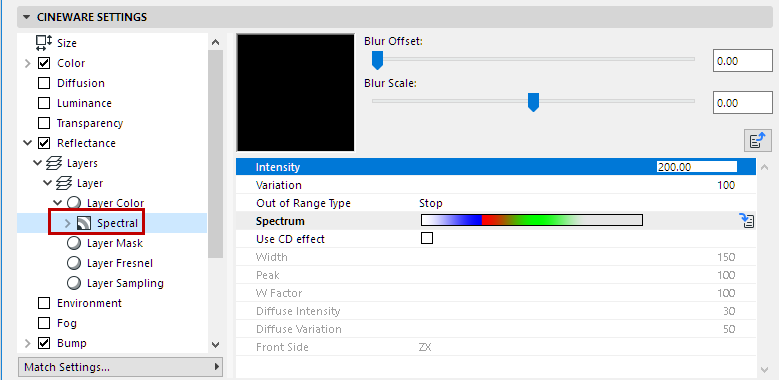Expand the Spectral shader node
Viewport: 779px width, 380px height.
(68, 224)
